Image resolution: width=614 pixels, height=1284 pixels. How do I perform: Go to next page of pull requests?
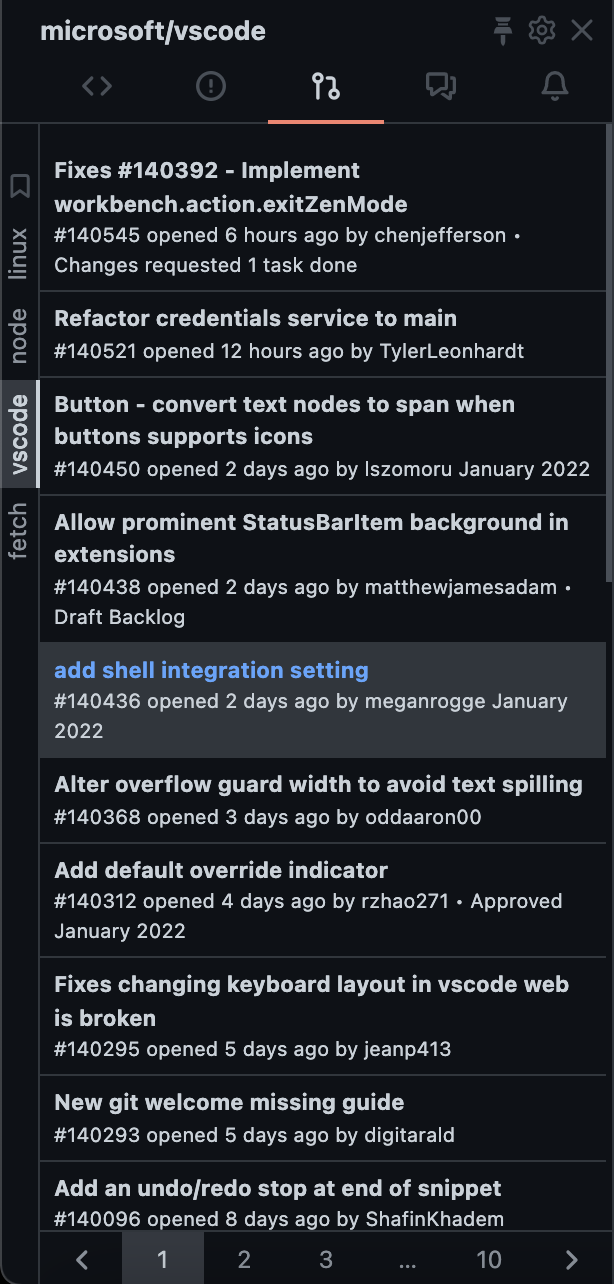(x=571, y=1259)
